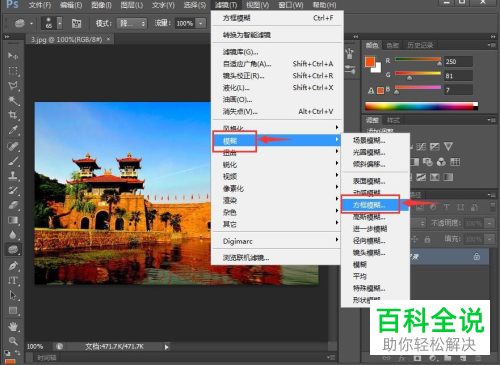This screenshot has width=500, height=365.
Task: Click foreground color swatch in Color panel
Action: (x=370, y=62)
